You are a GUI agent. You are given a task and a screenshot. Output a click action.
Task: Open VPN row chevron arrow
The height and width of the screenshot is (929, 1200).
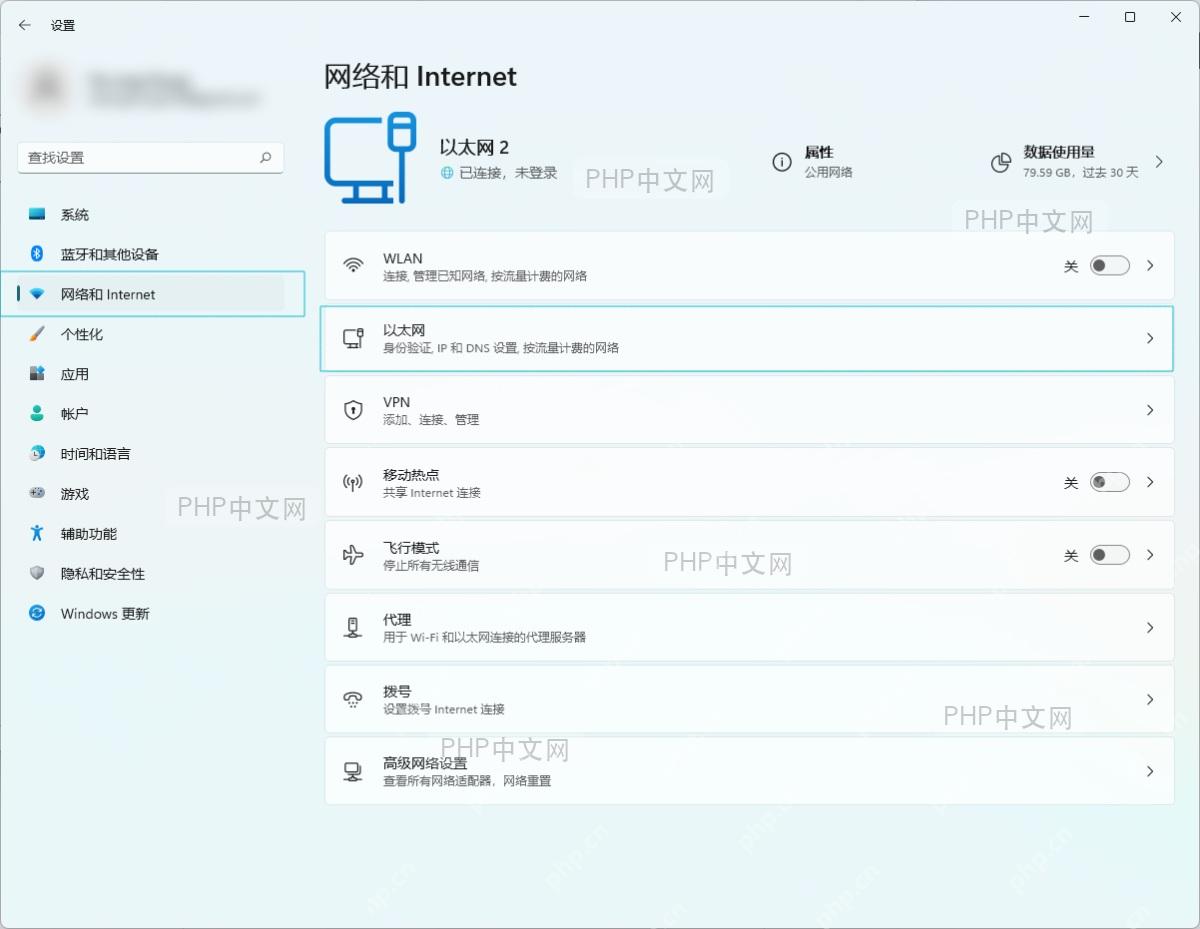(x=1150, y=410)
